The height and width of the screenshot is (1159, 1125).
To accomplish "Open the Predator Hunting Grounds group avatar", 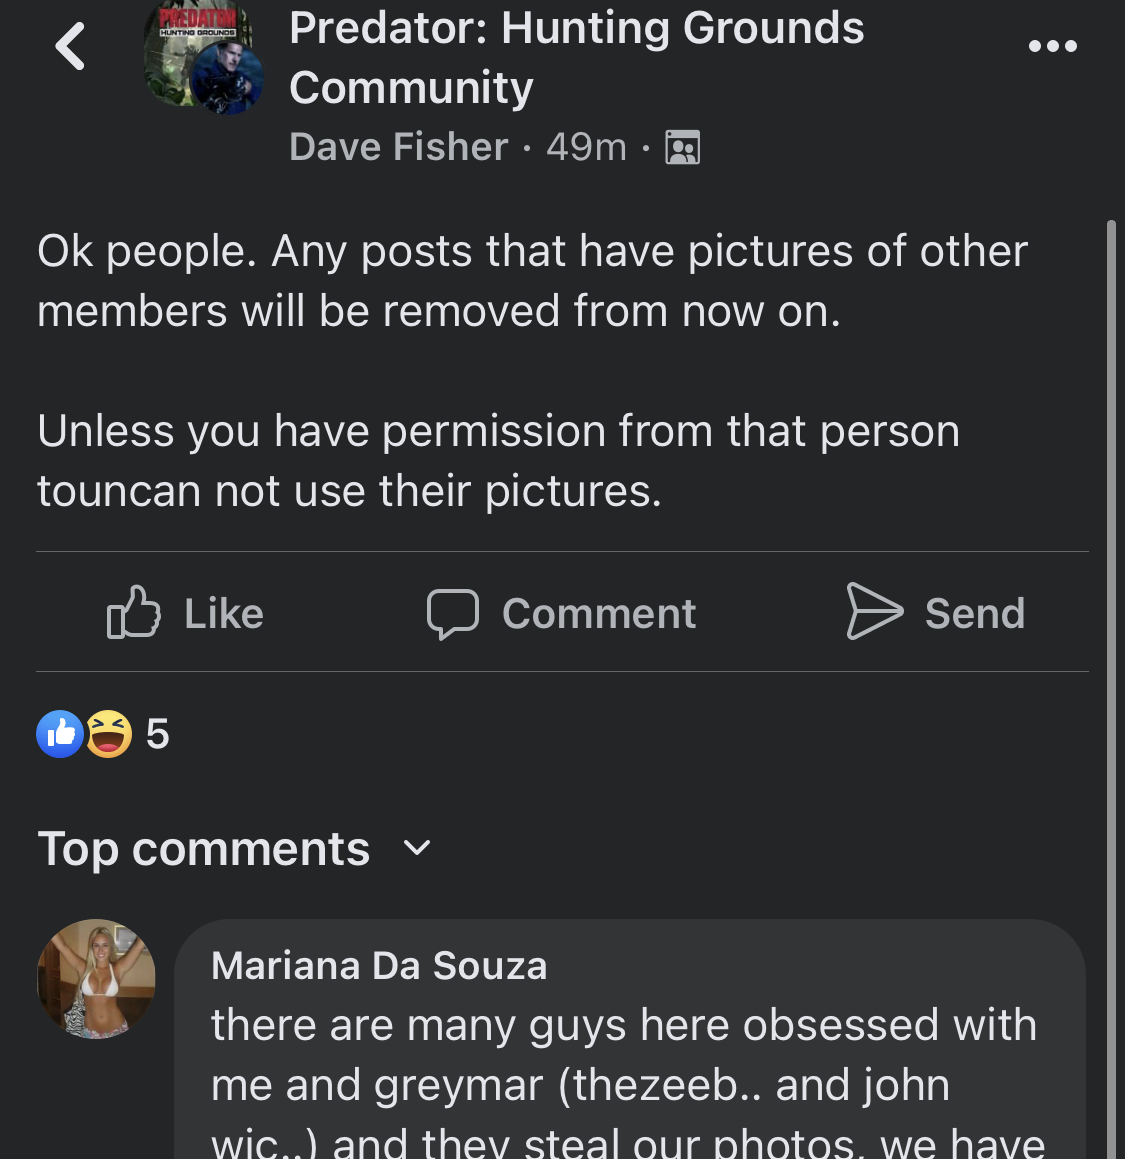I will coord(203,58).
